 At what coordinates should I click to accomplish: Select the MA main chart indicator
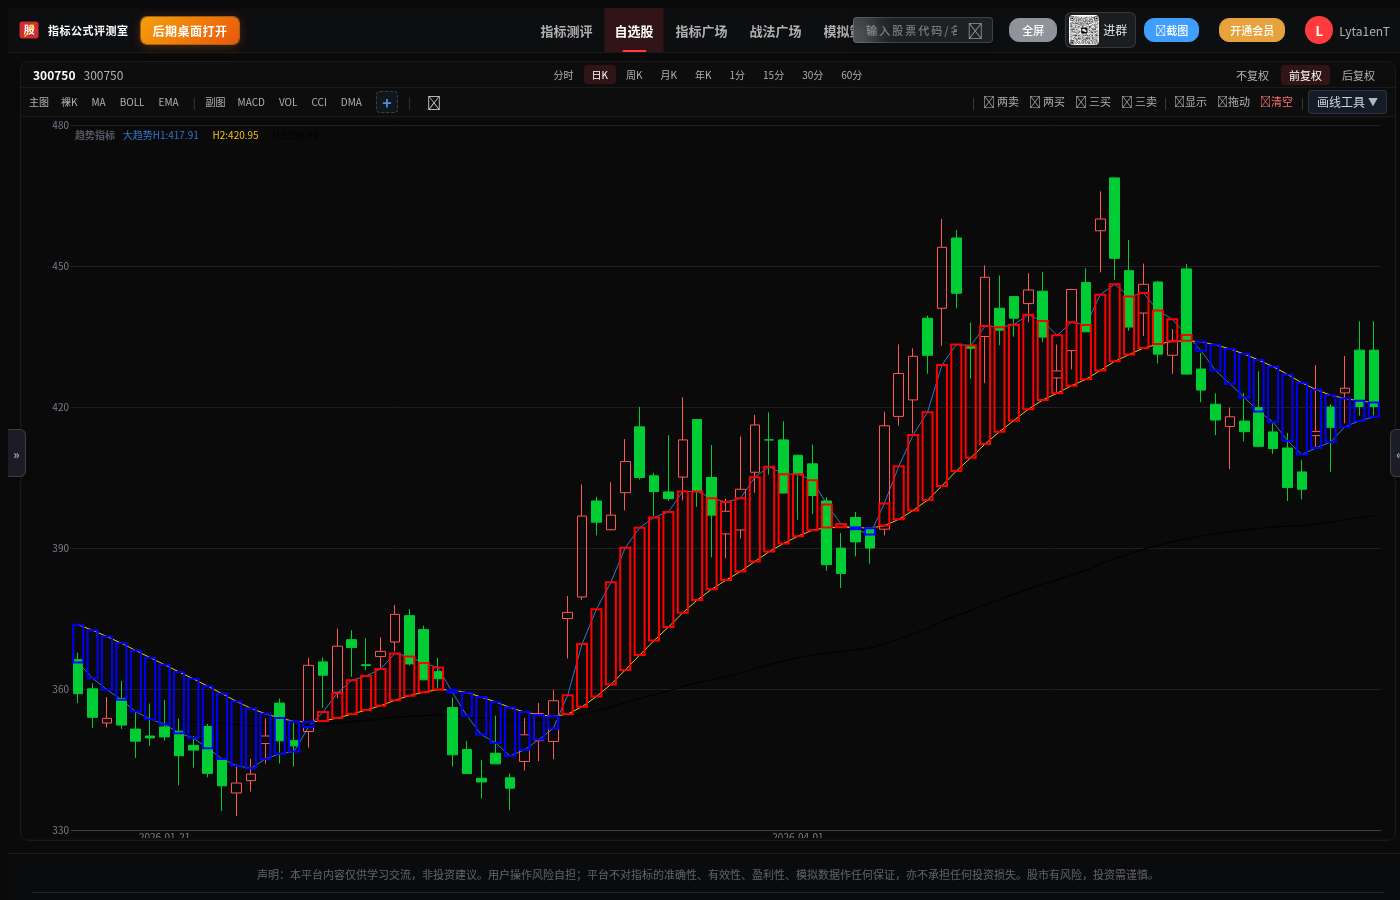(98, 103)
